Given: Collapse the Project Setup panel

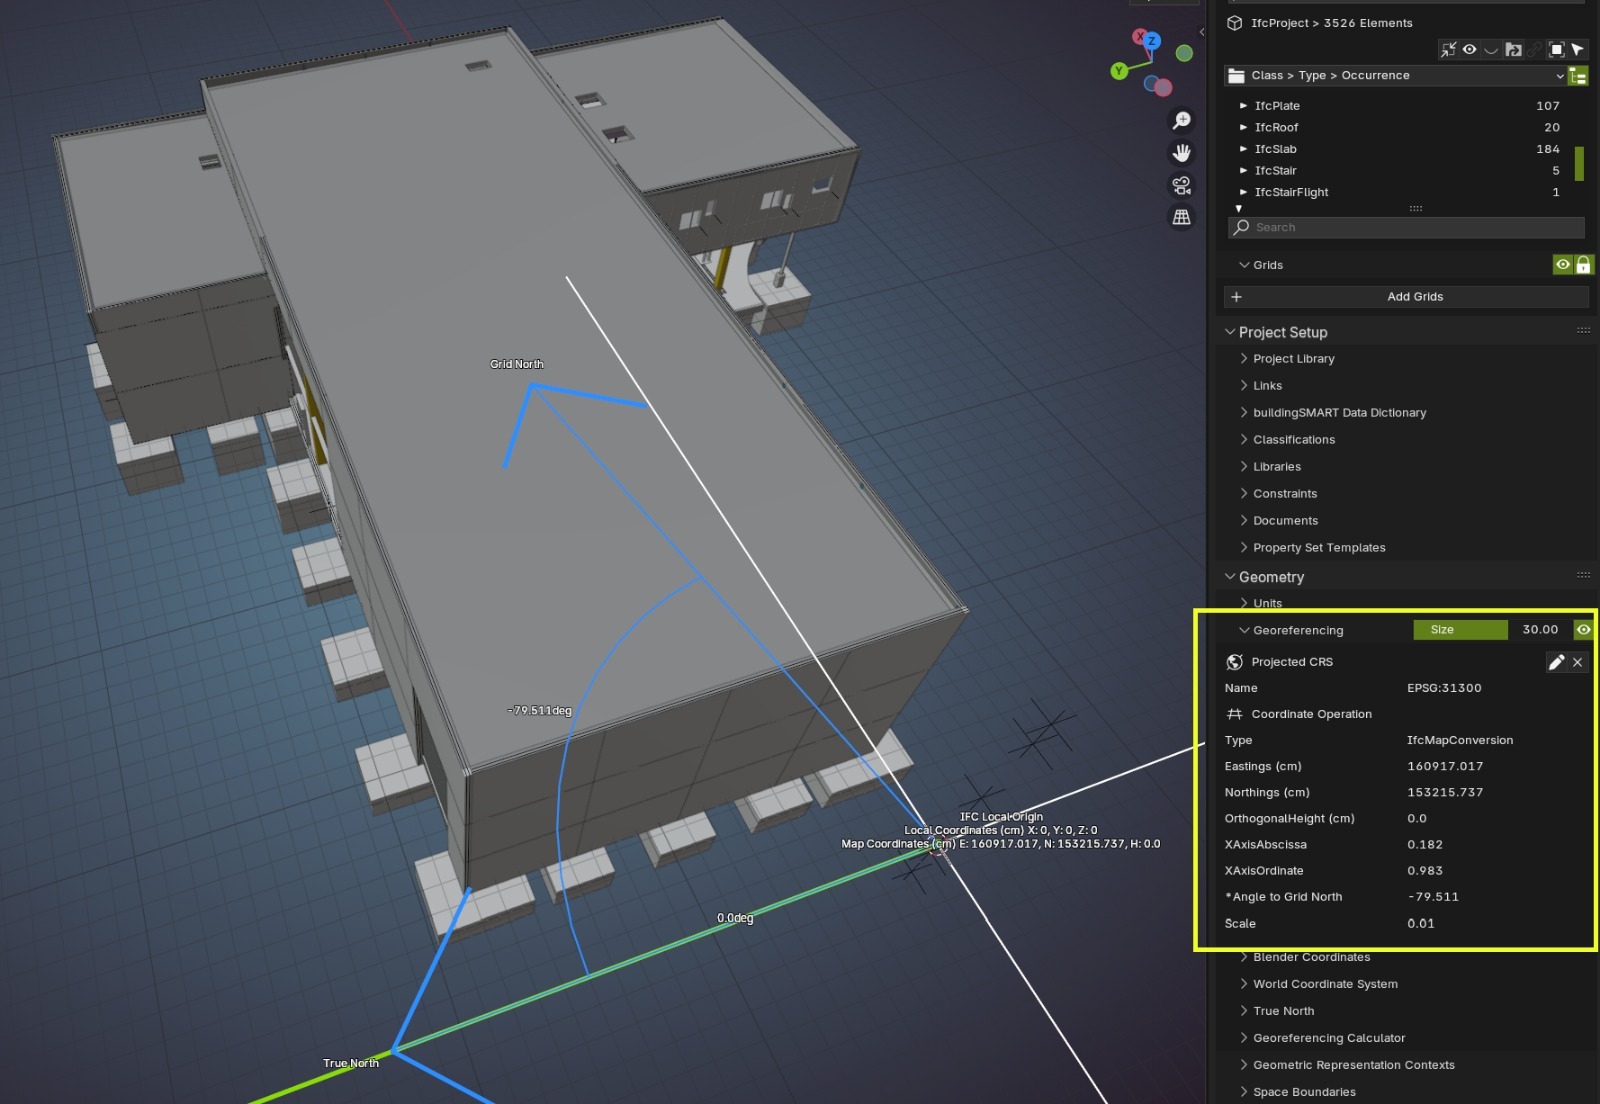Looking at the screenshot, I should pos(1282,332).
